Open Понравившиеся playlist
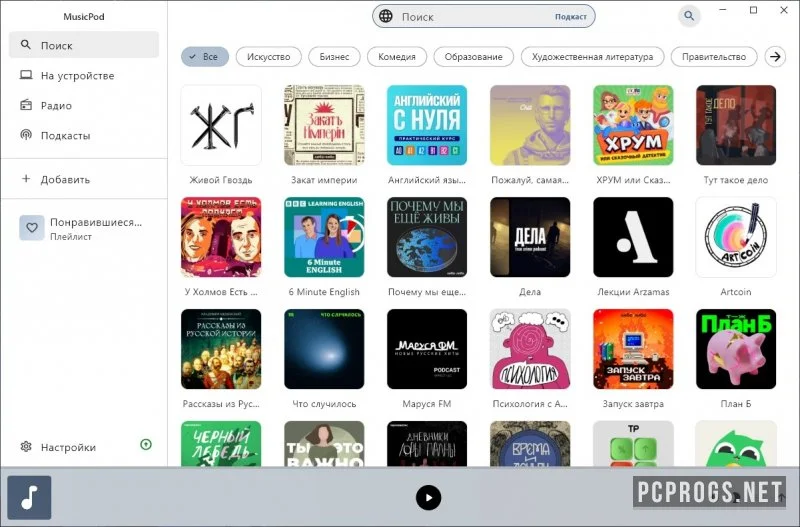The image size is (800, 527). (x=84, y=228)
